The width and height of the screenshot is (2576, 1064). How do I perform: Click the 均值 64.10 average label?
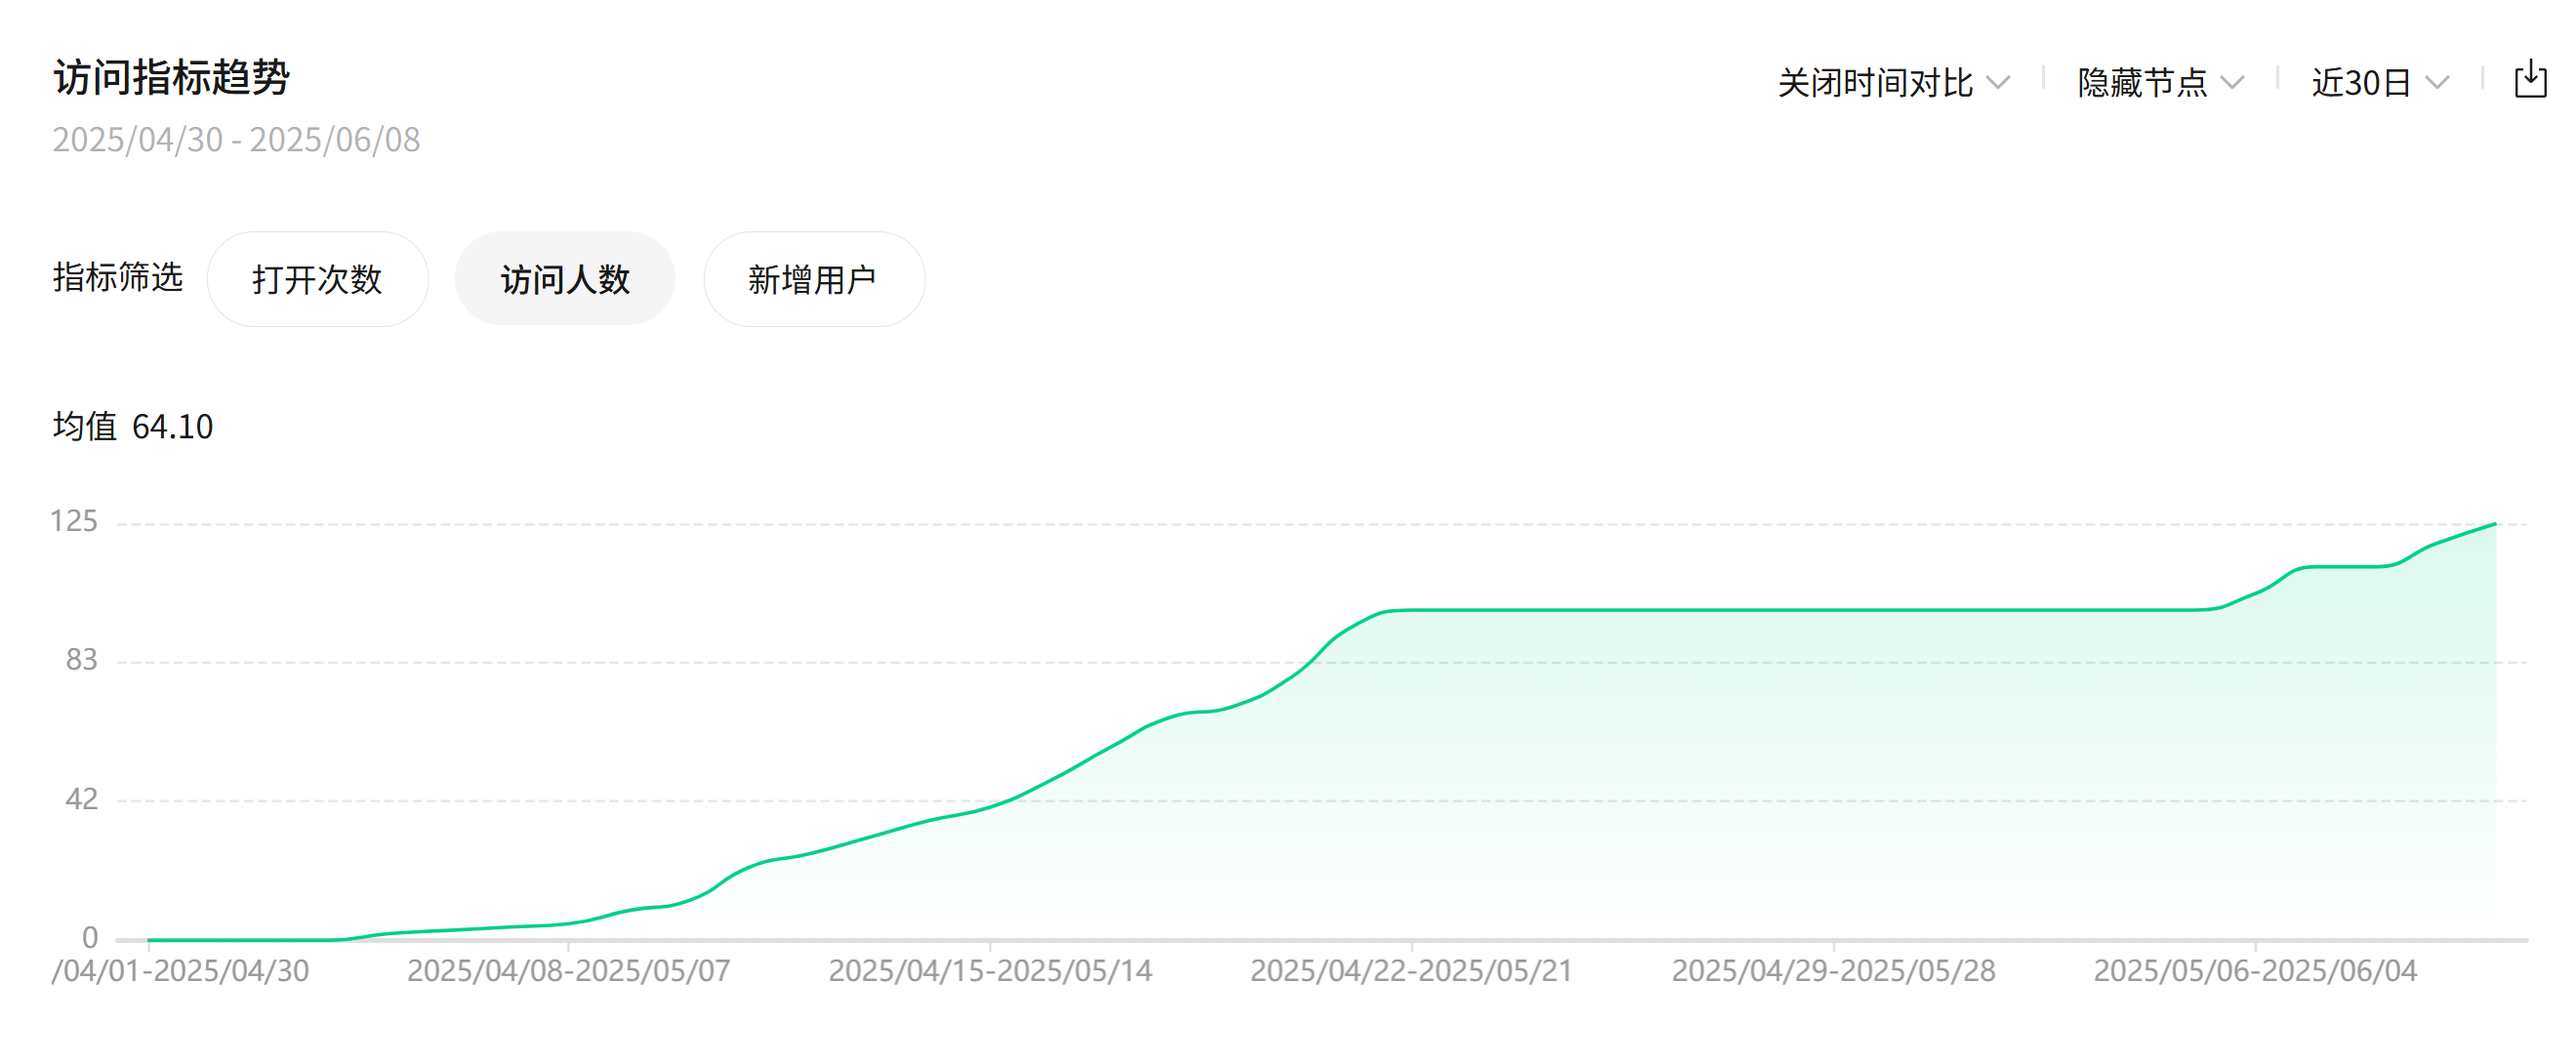point(132,427)
